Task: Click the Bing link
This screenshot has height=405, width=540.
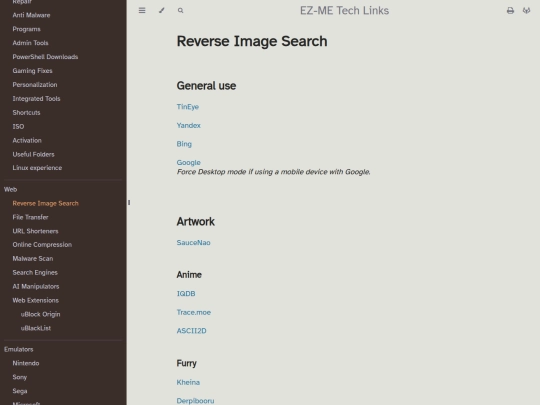Action: pyautogui.click(x=184, y=144)
